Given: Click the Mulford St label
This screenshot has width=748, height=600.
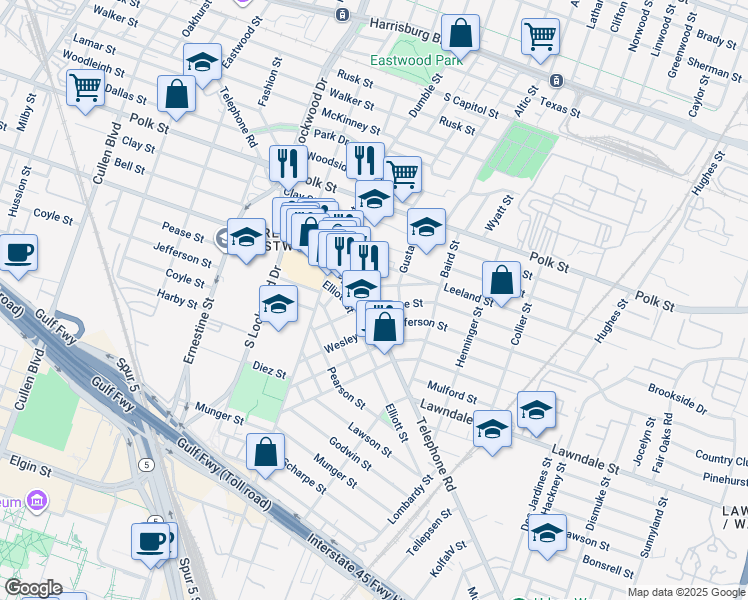Looking at the screenshot, I should point(452,392).
